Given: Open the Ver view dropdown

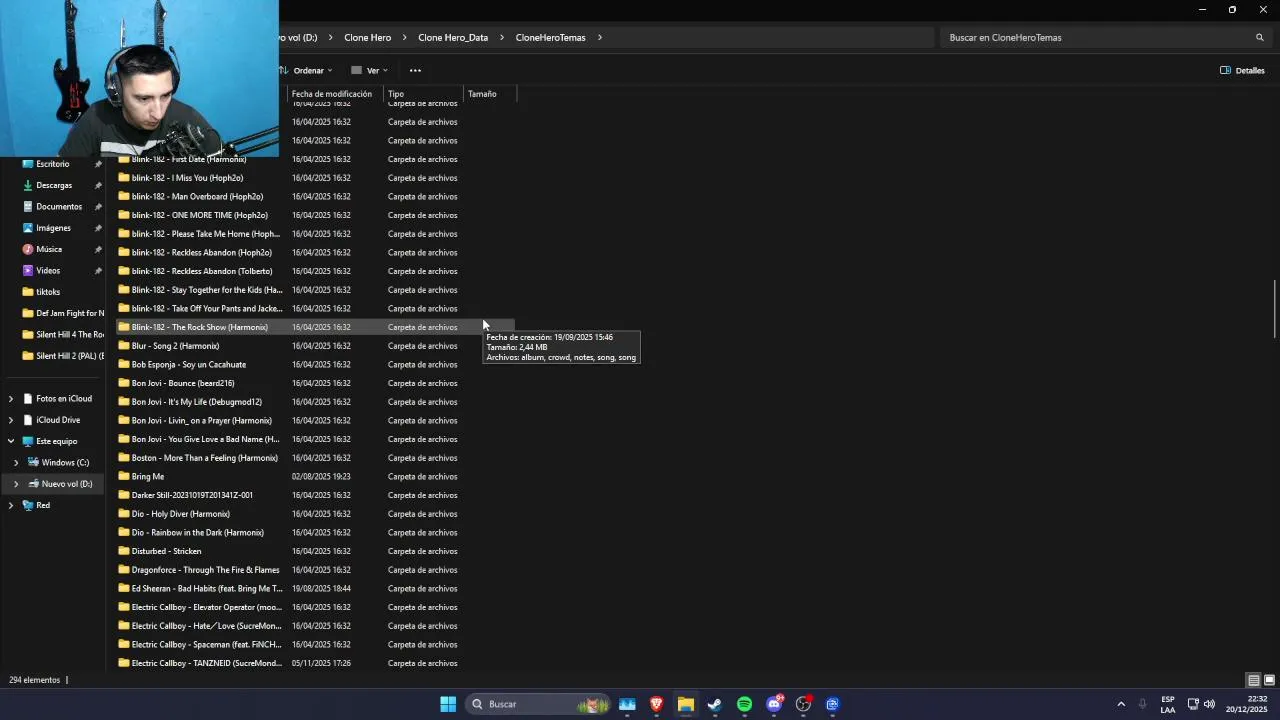Looking at the screenshot, I should (369, 70).
